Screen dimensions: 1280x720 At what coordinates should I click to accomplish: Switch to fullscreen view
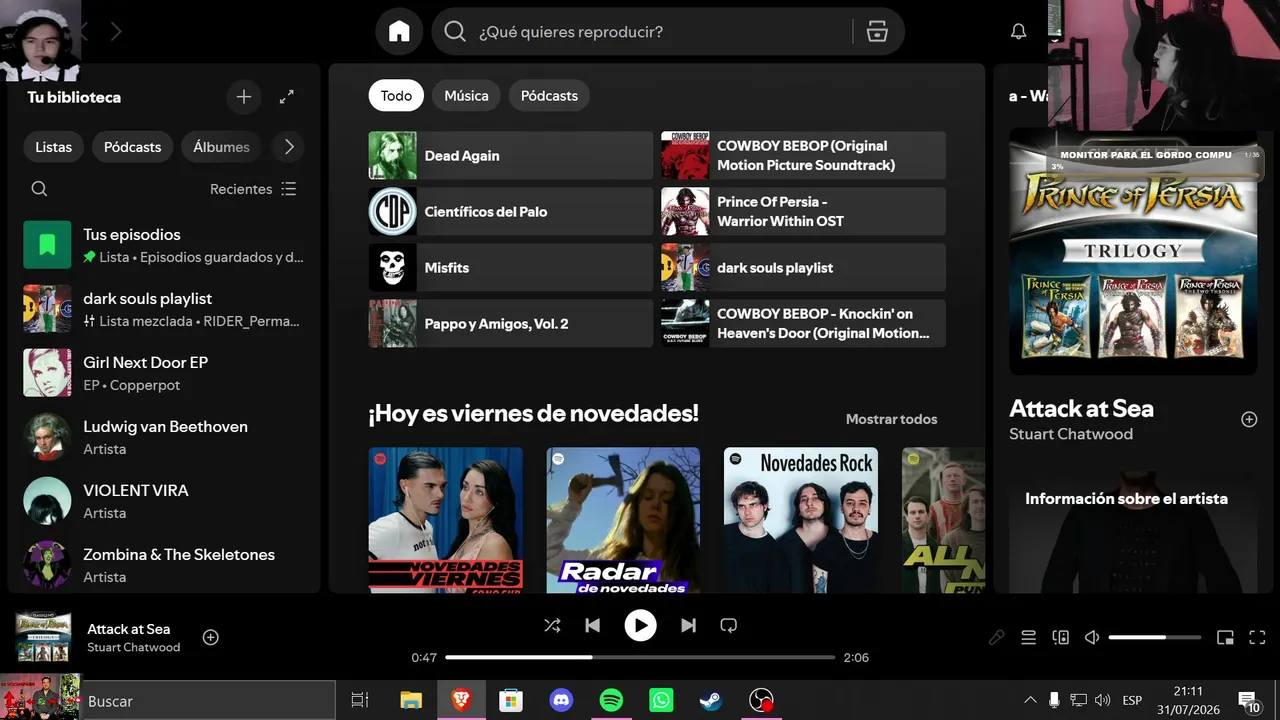pyautogui.click(x=1258, y=638)
